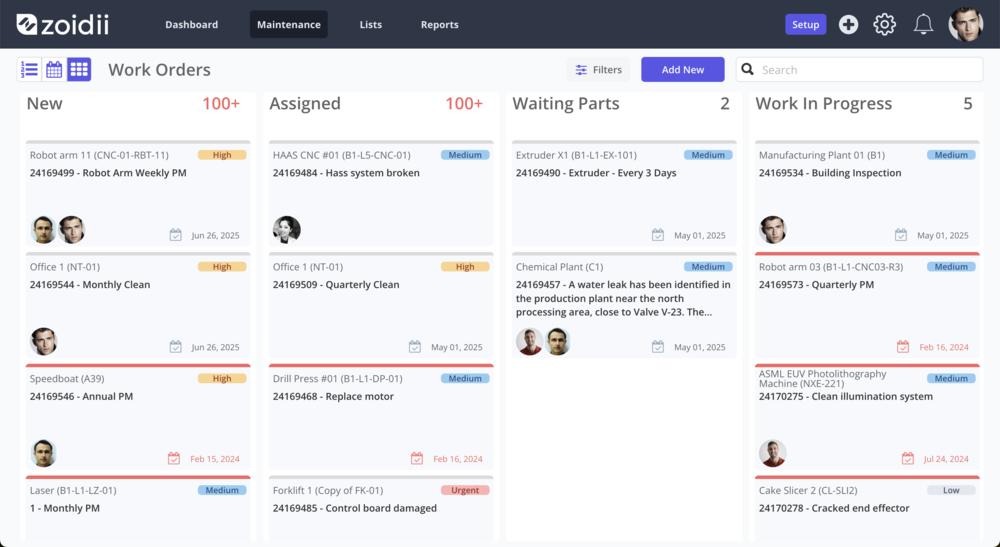This screenshot has height=547, width=1000.
Task: Click the zoidii logo
Action: pos(62,24)
